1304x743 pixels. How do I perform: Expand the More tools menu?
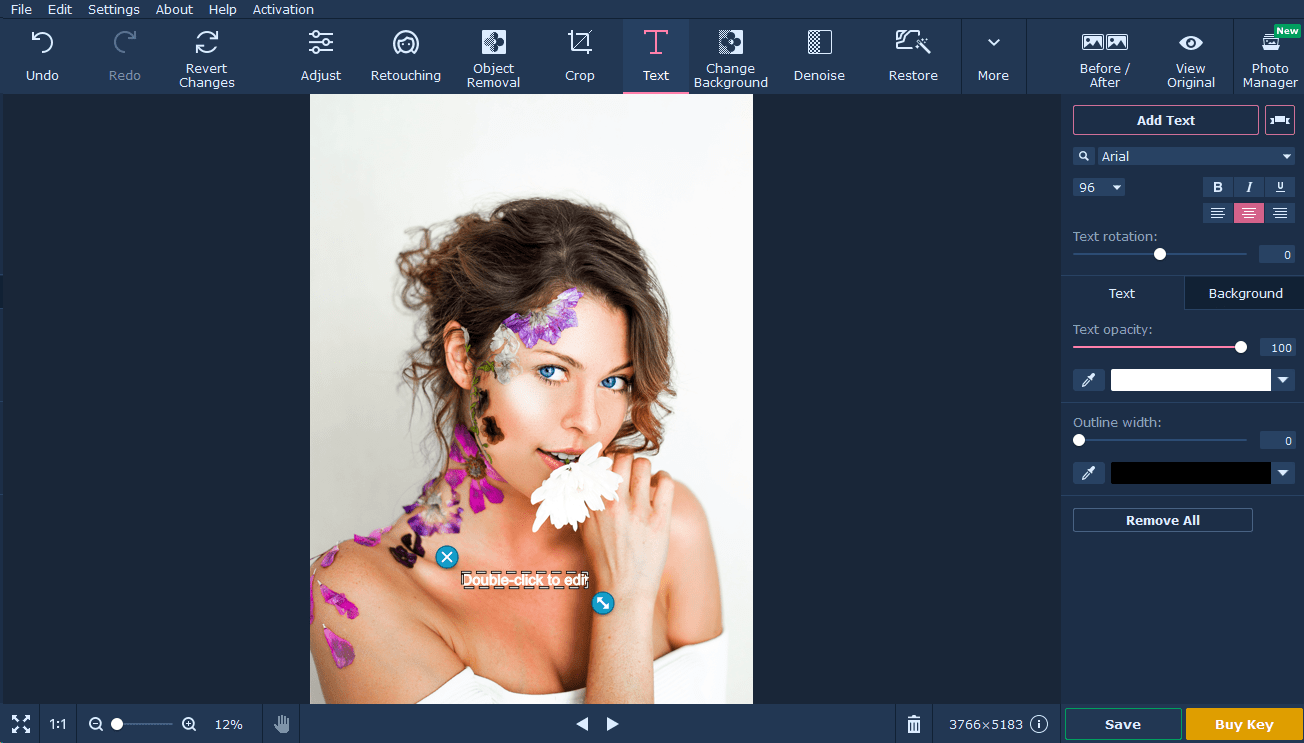tap(993, 55)
